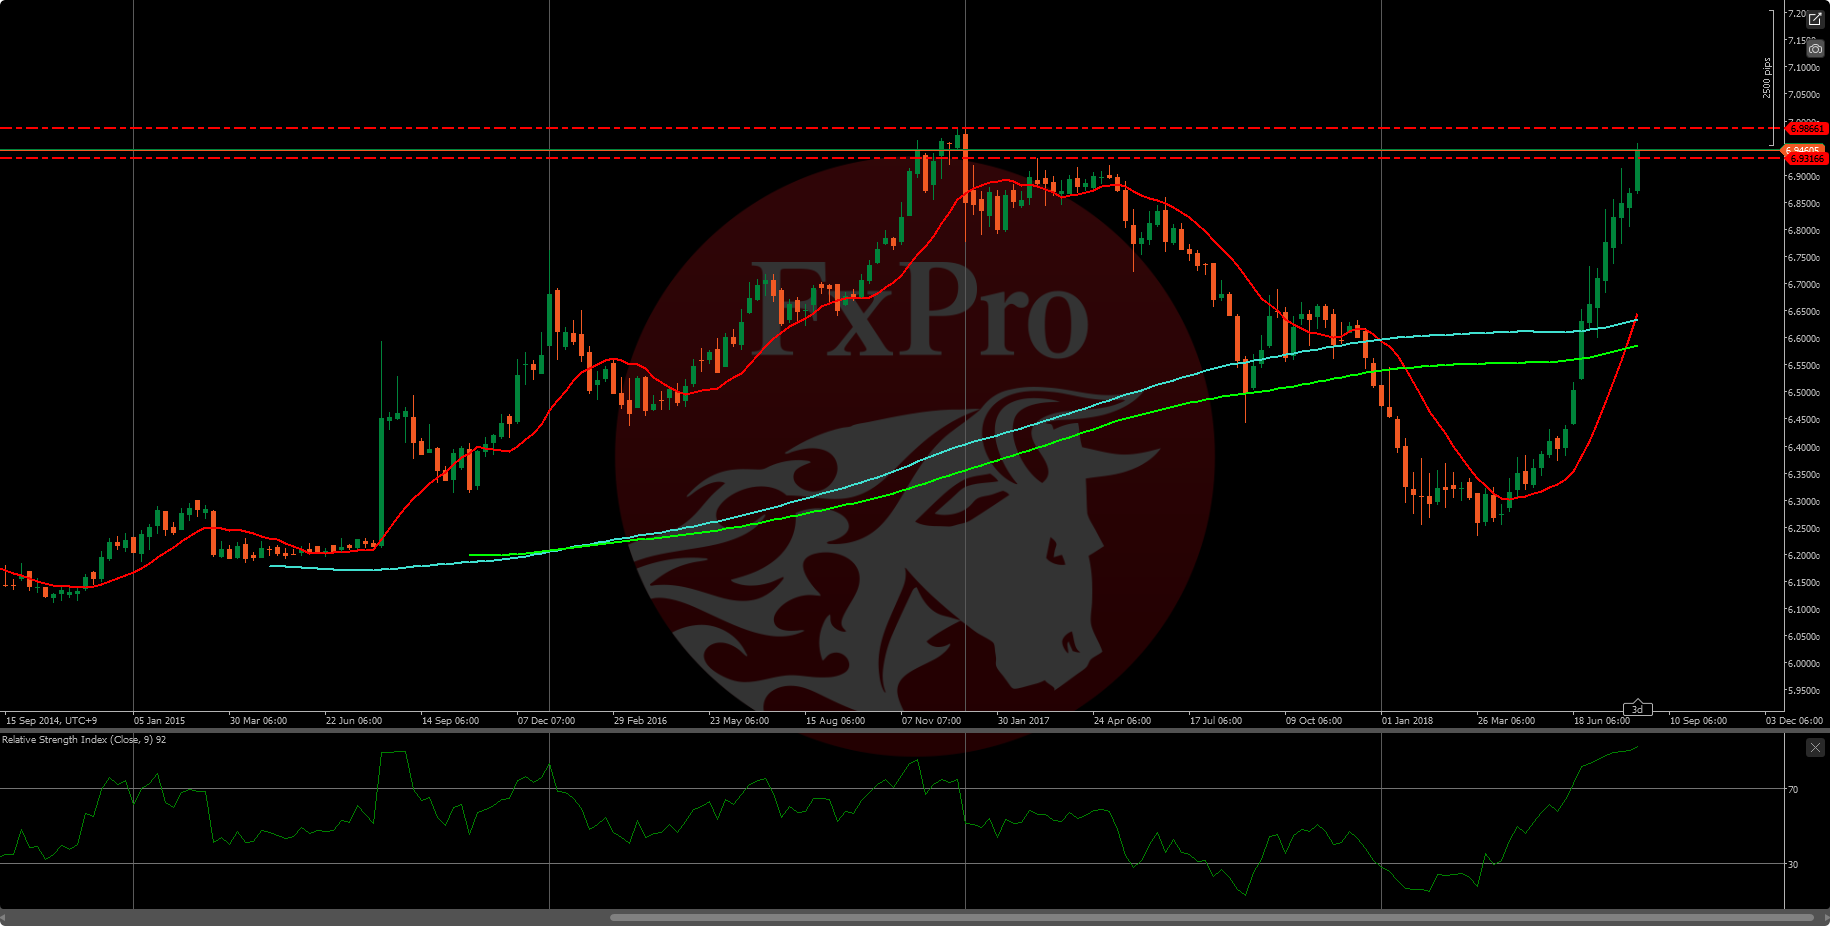Viewport: 1830px width, 926px height.
Task: Close the Relative Strength Index panel
Action: pyautogui.click(x=1815, y=747)
